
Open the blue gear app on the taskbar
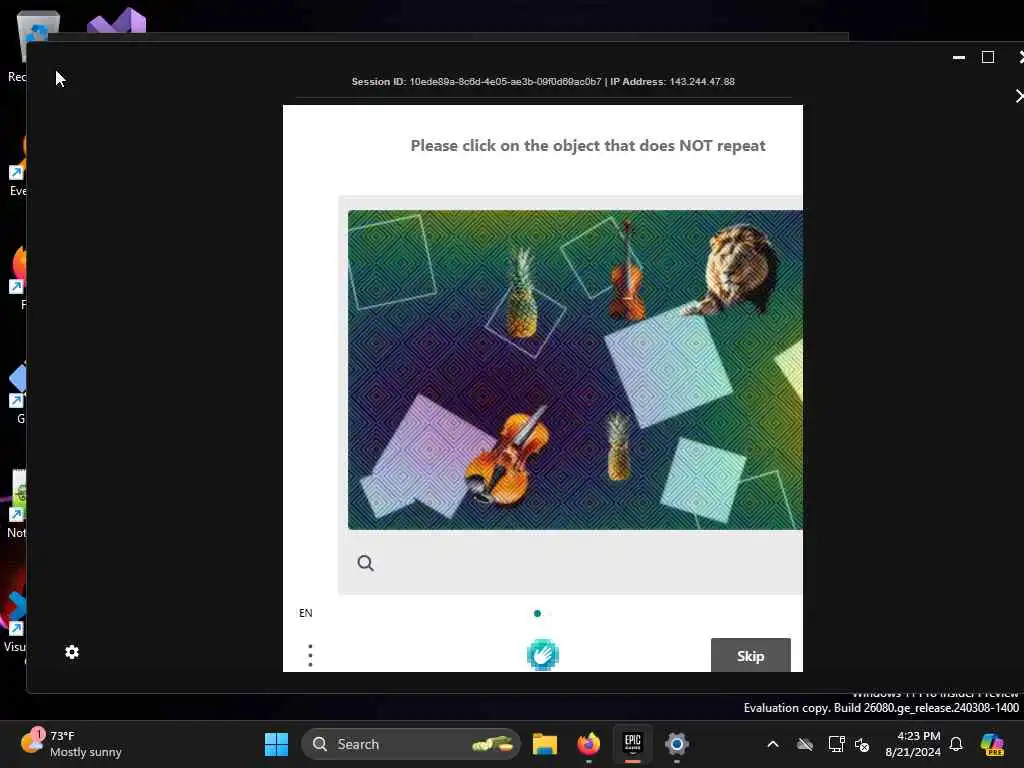tap(677, 744)
